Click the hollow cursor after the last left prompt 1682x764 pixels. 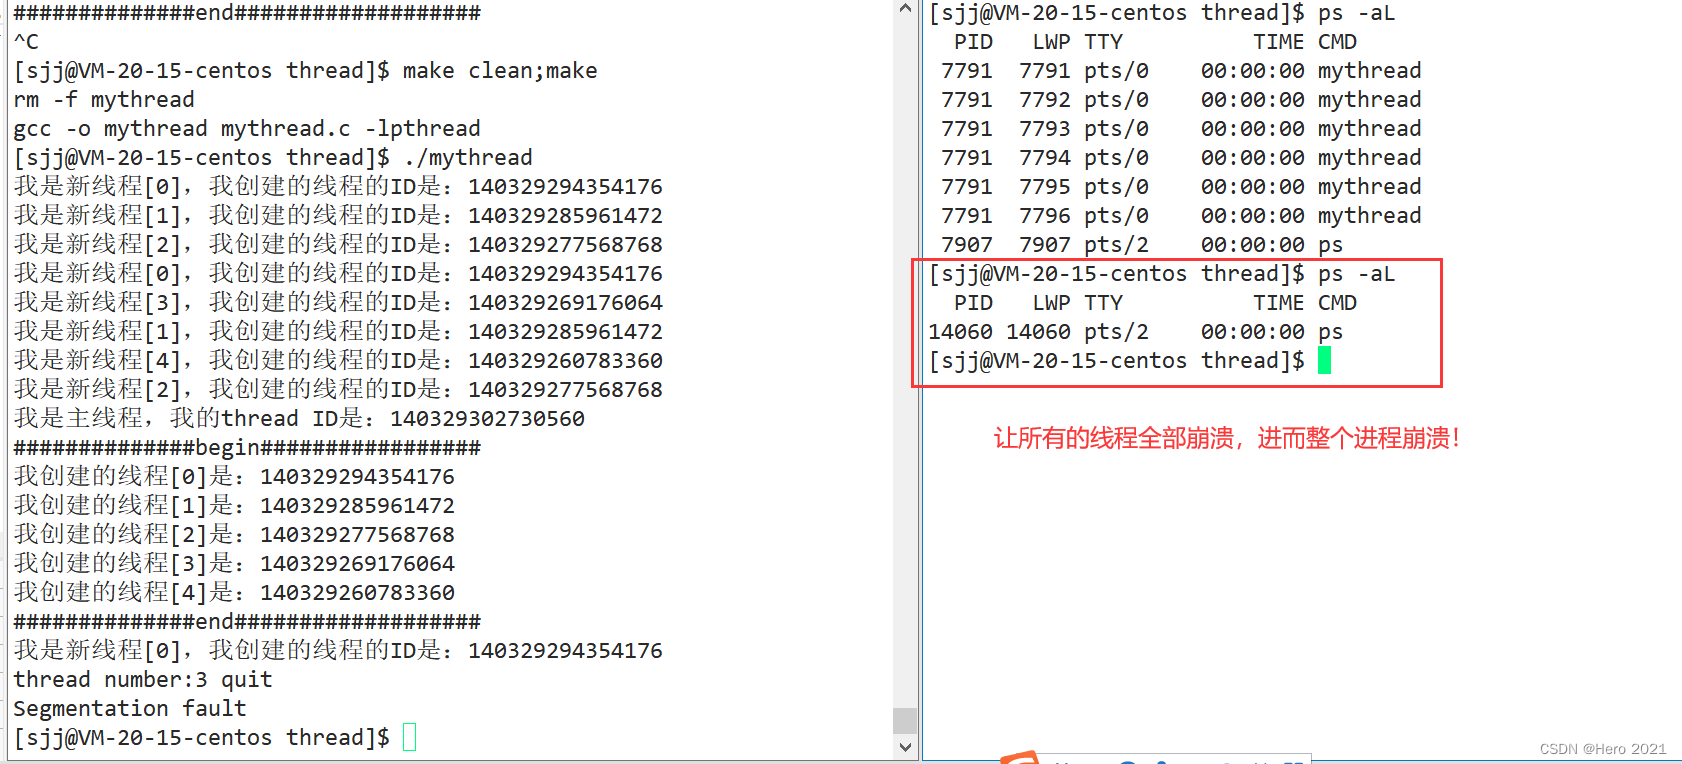pyautogui.click(x=409, y=737)
